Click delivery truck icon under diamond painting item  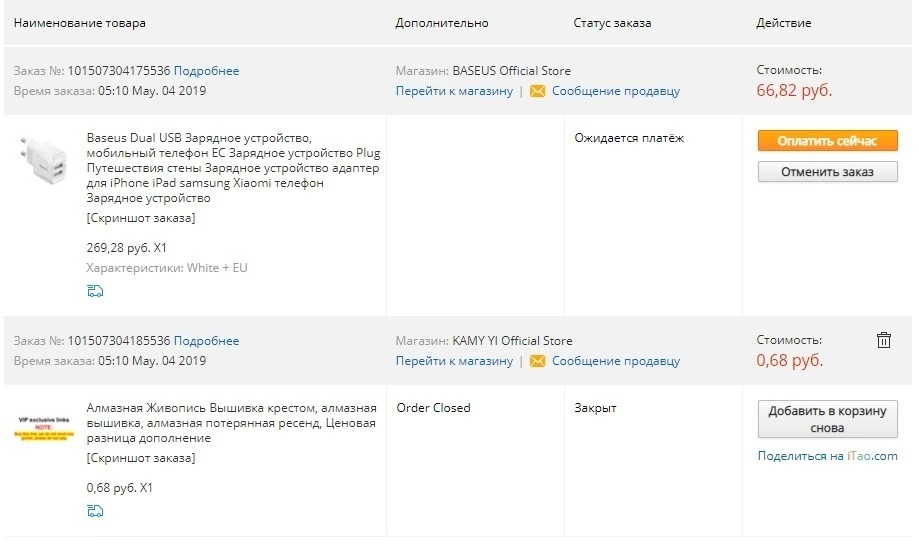(95, 511)
